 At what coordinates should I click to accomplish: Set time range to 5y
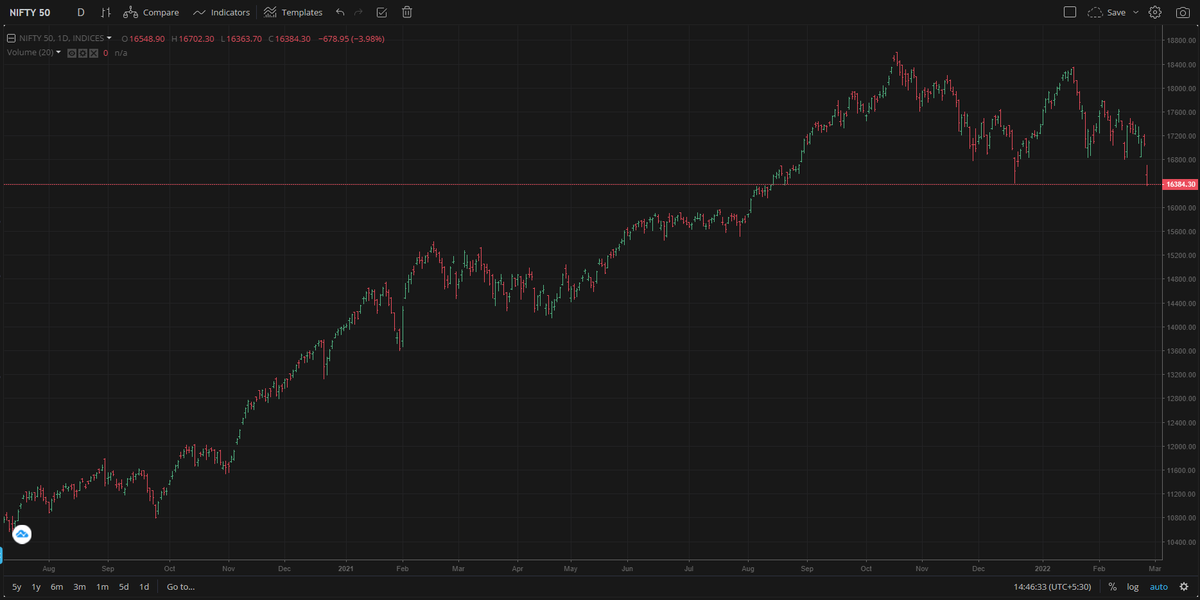[x=16, y=587]
